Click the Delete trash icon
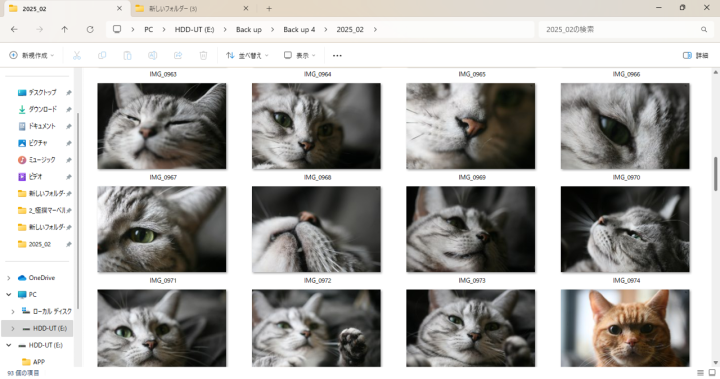 coord(203,56)
